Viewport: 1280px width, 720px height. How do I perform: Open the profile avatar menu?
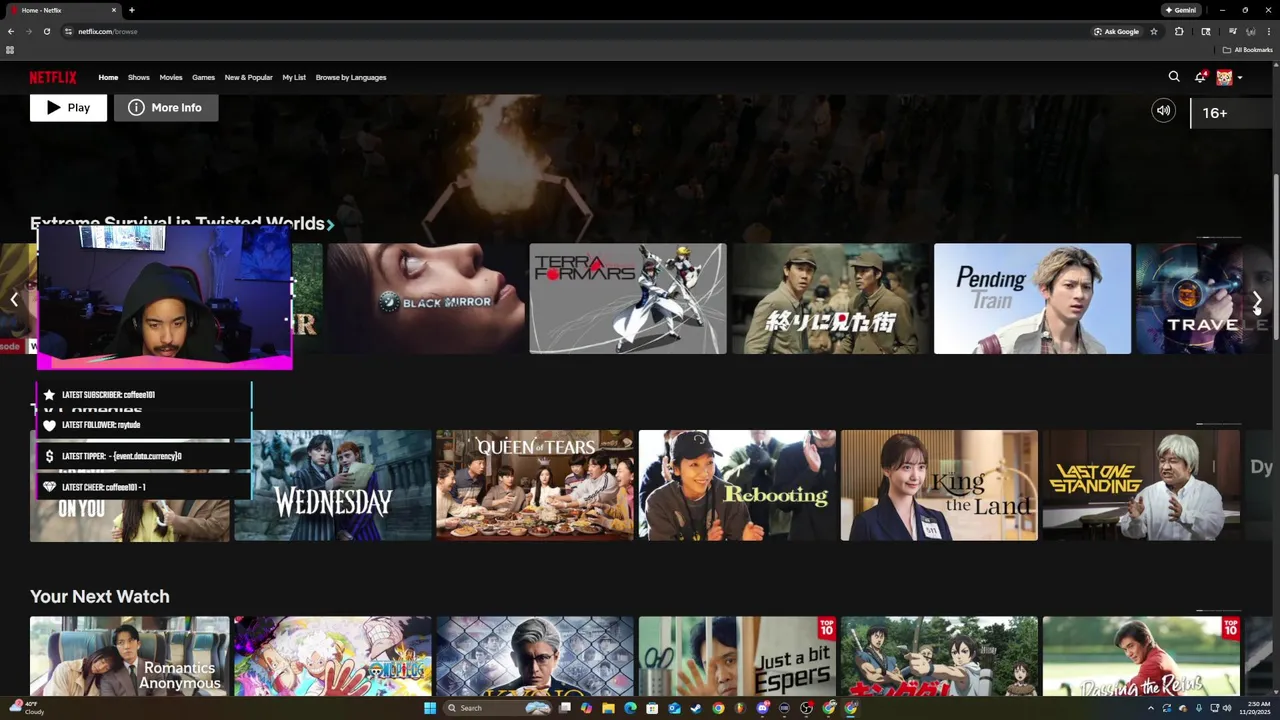tap(1224, 77)
